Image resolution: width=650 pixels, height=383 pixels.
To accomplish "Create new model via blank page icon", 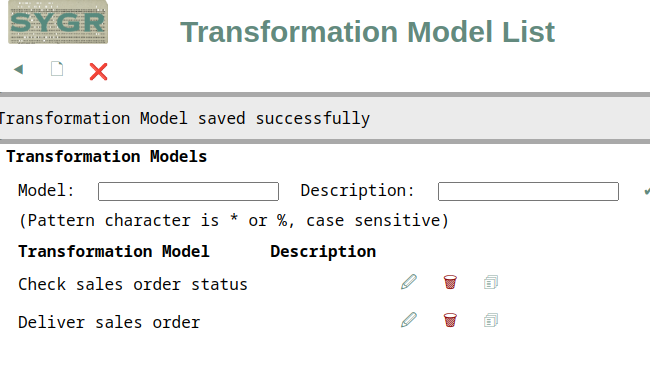I will (x=57, y=69).
